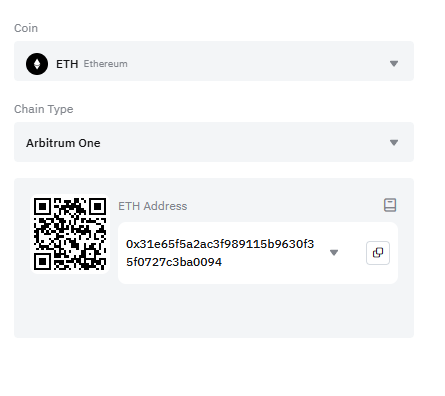The height and width of the screenshot is (396, 445).
Task: Copy the ETH deposit address
Action: (378, 253)
